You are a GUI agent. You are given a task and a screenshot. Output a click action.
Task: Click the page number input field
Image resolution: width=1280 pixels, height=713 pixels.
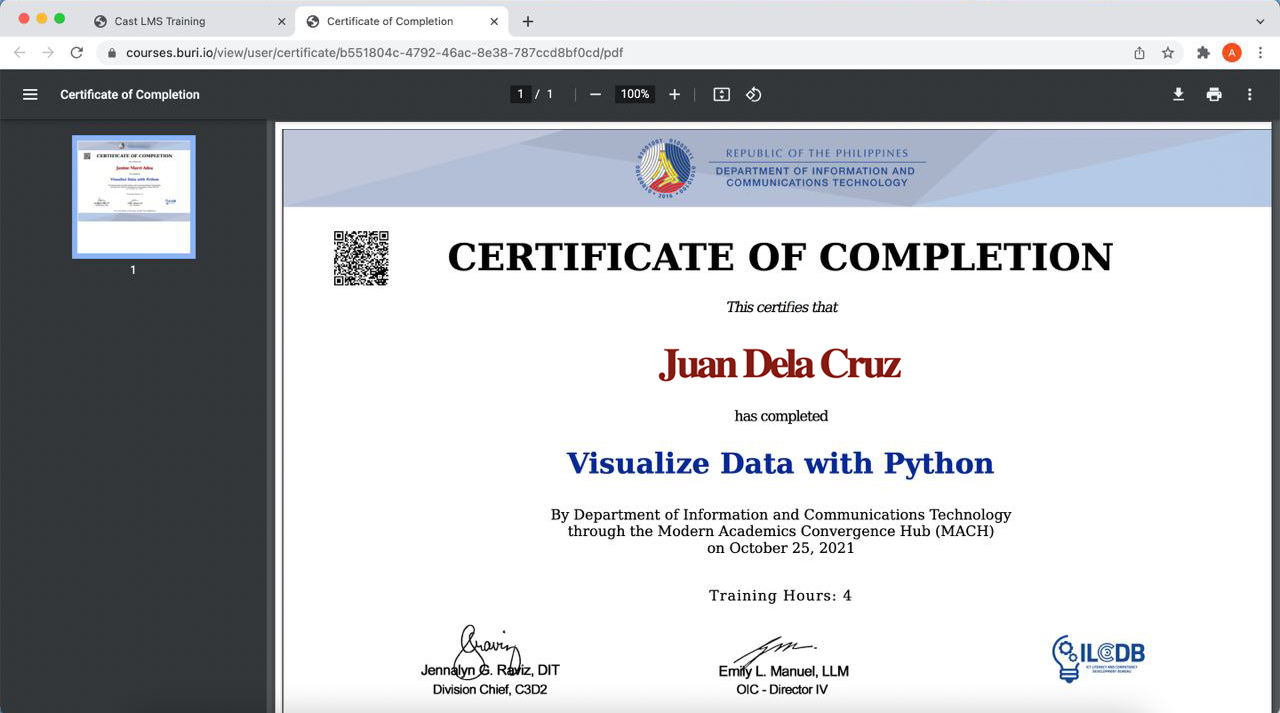pos(520,94)
